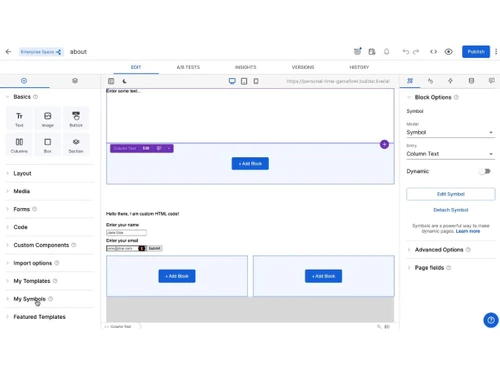The width and height of the screenshot is (500, 375).
Task: Toggle dark mode moon icon
Action: click(x=125, y=81)
